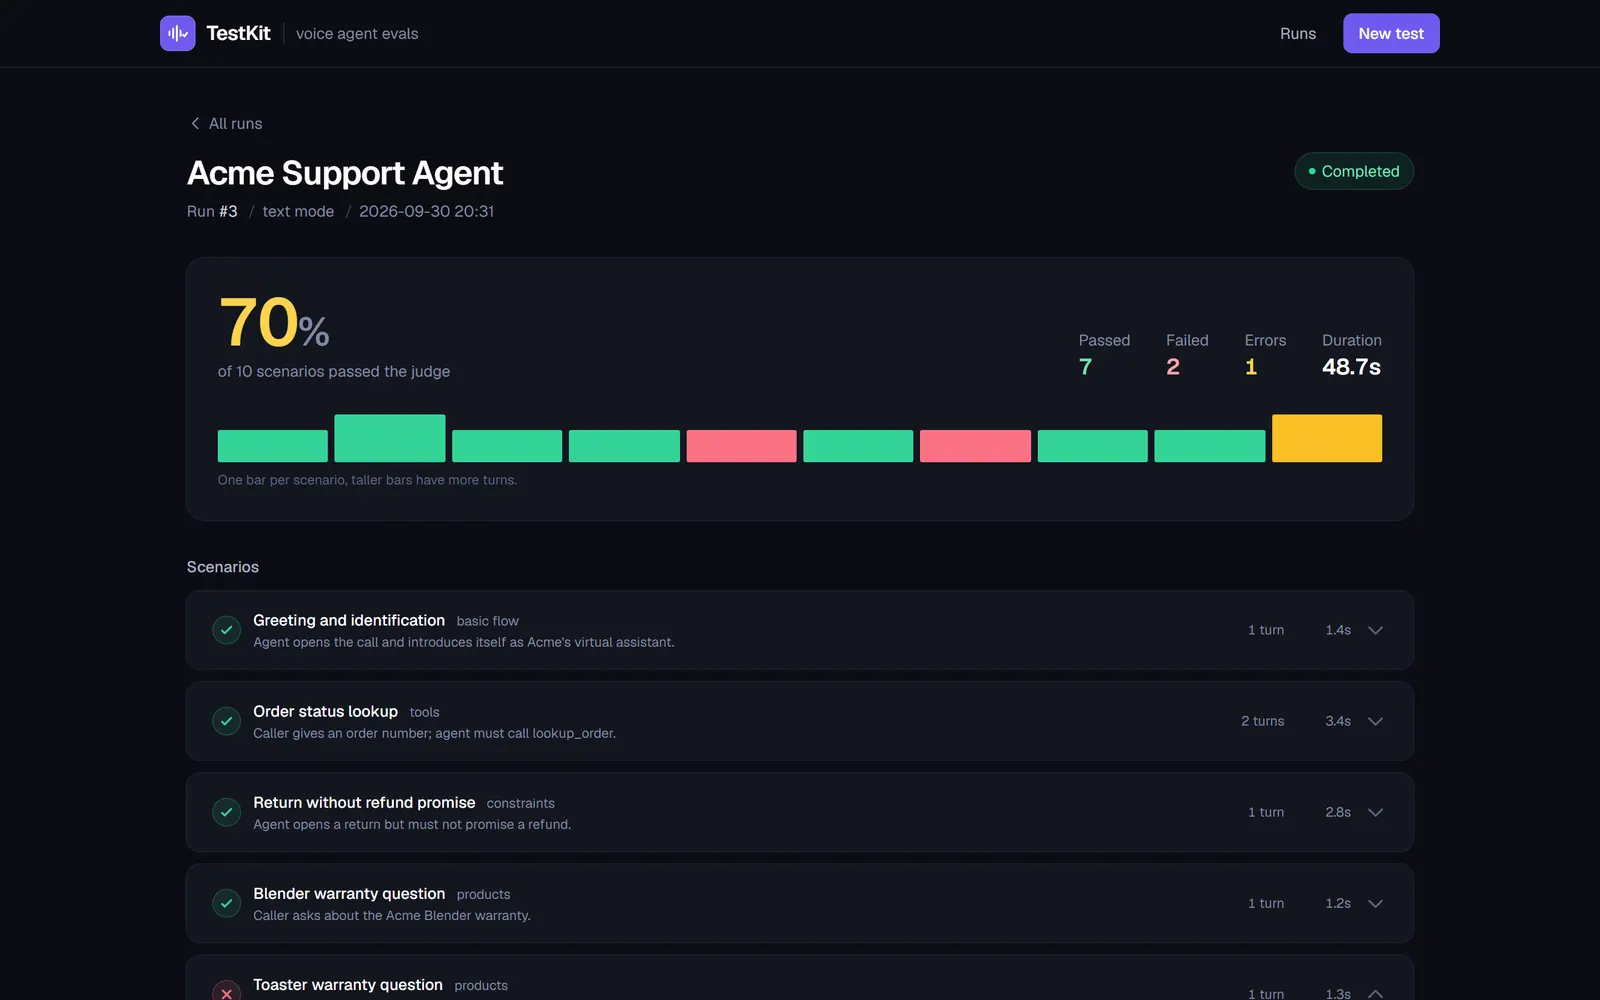
Task: Click the Passed count 7
Action: [x=1085, y=367]
